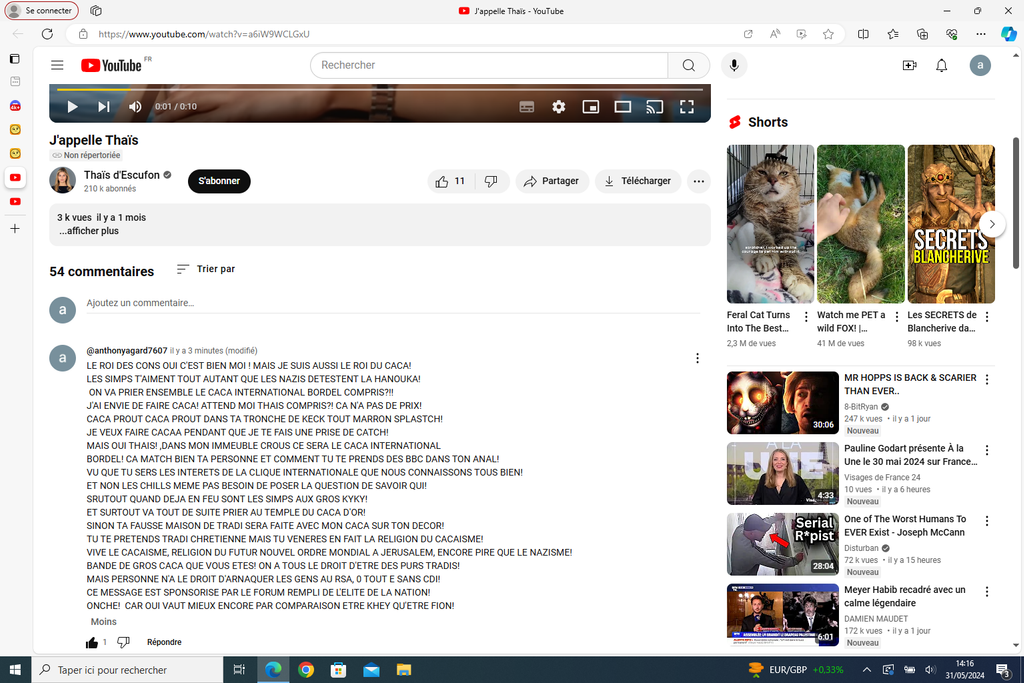
Task: Open options for Les SECRETS de Blancherive short
Action: pos(987,317)
